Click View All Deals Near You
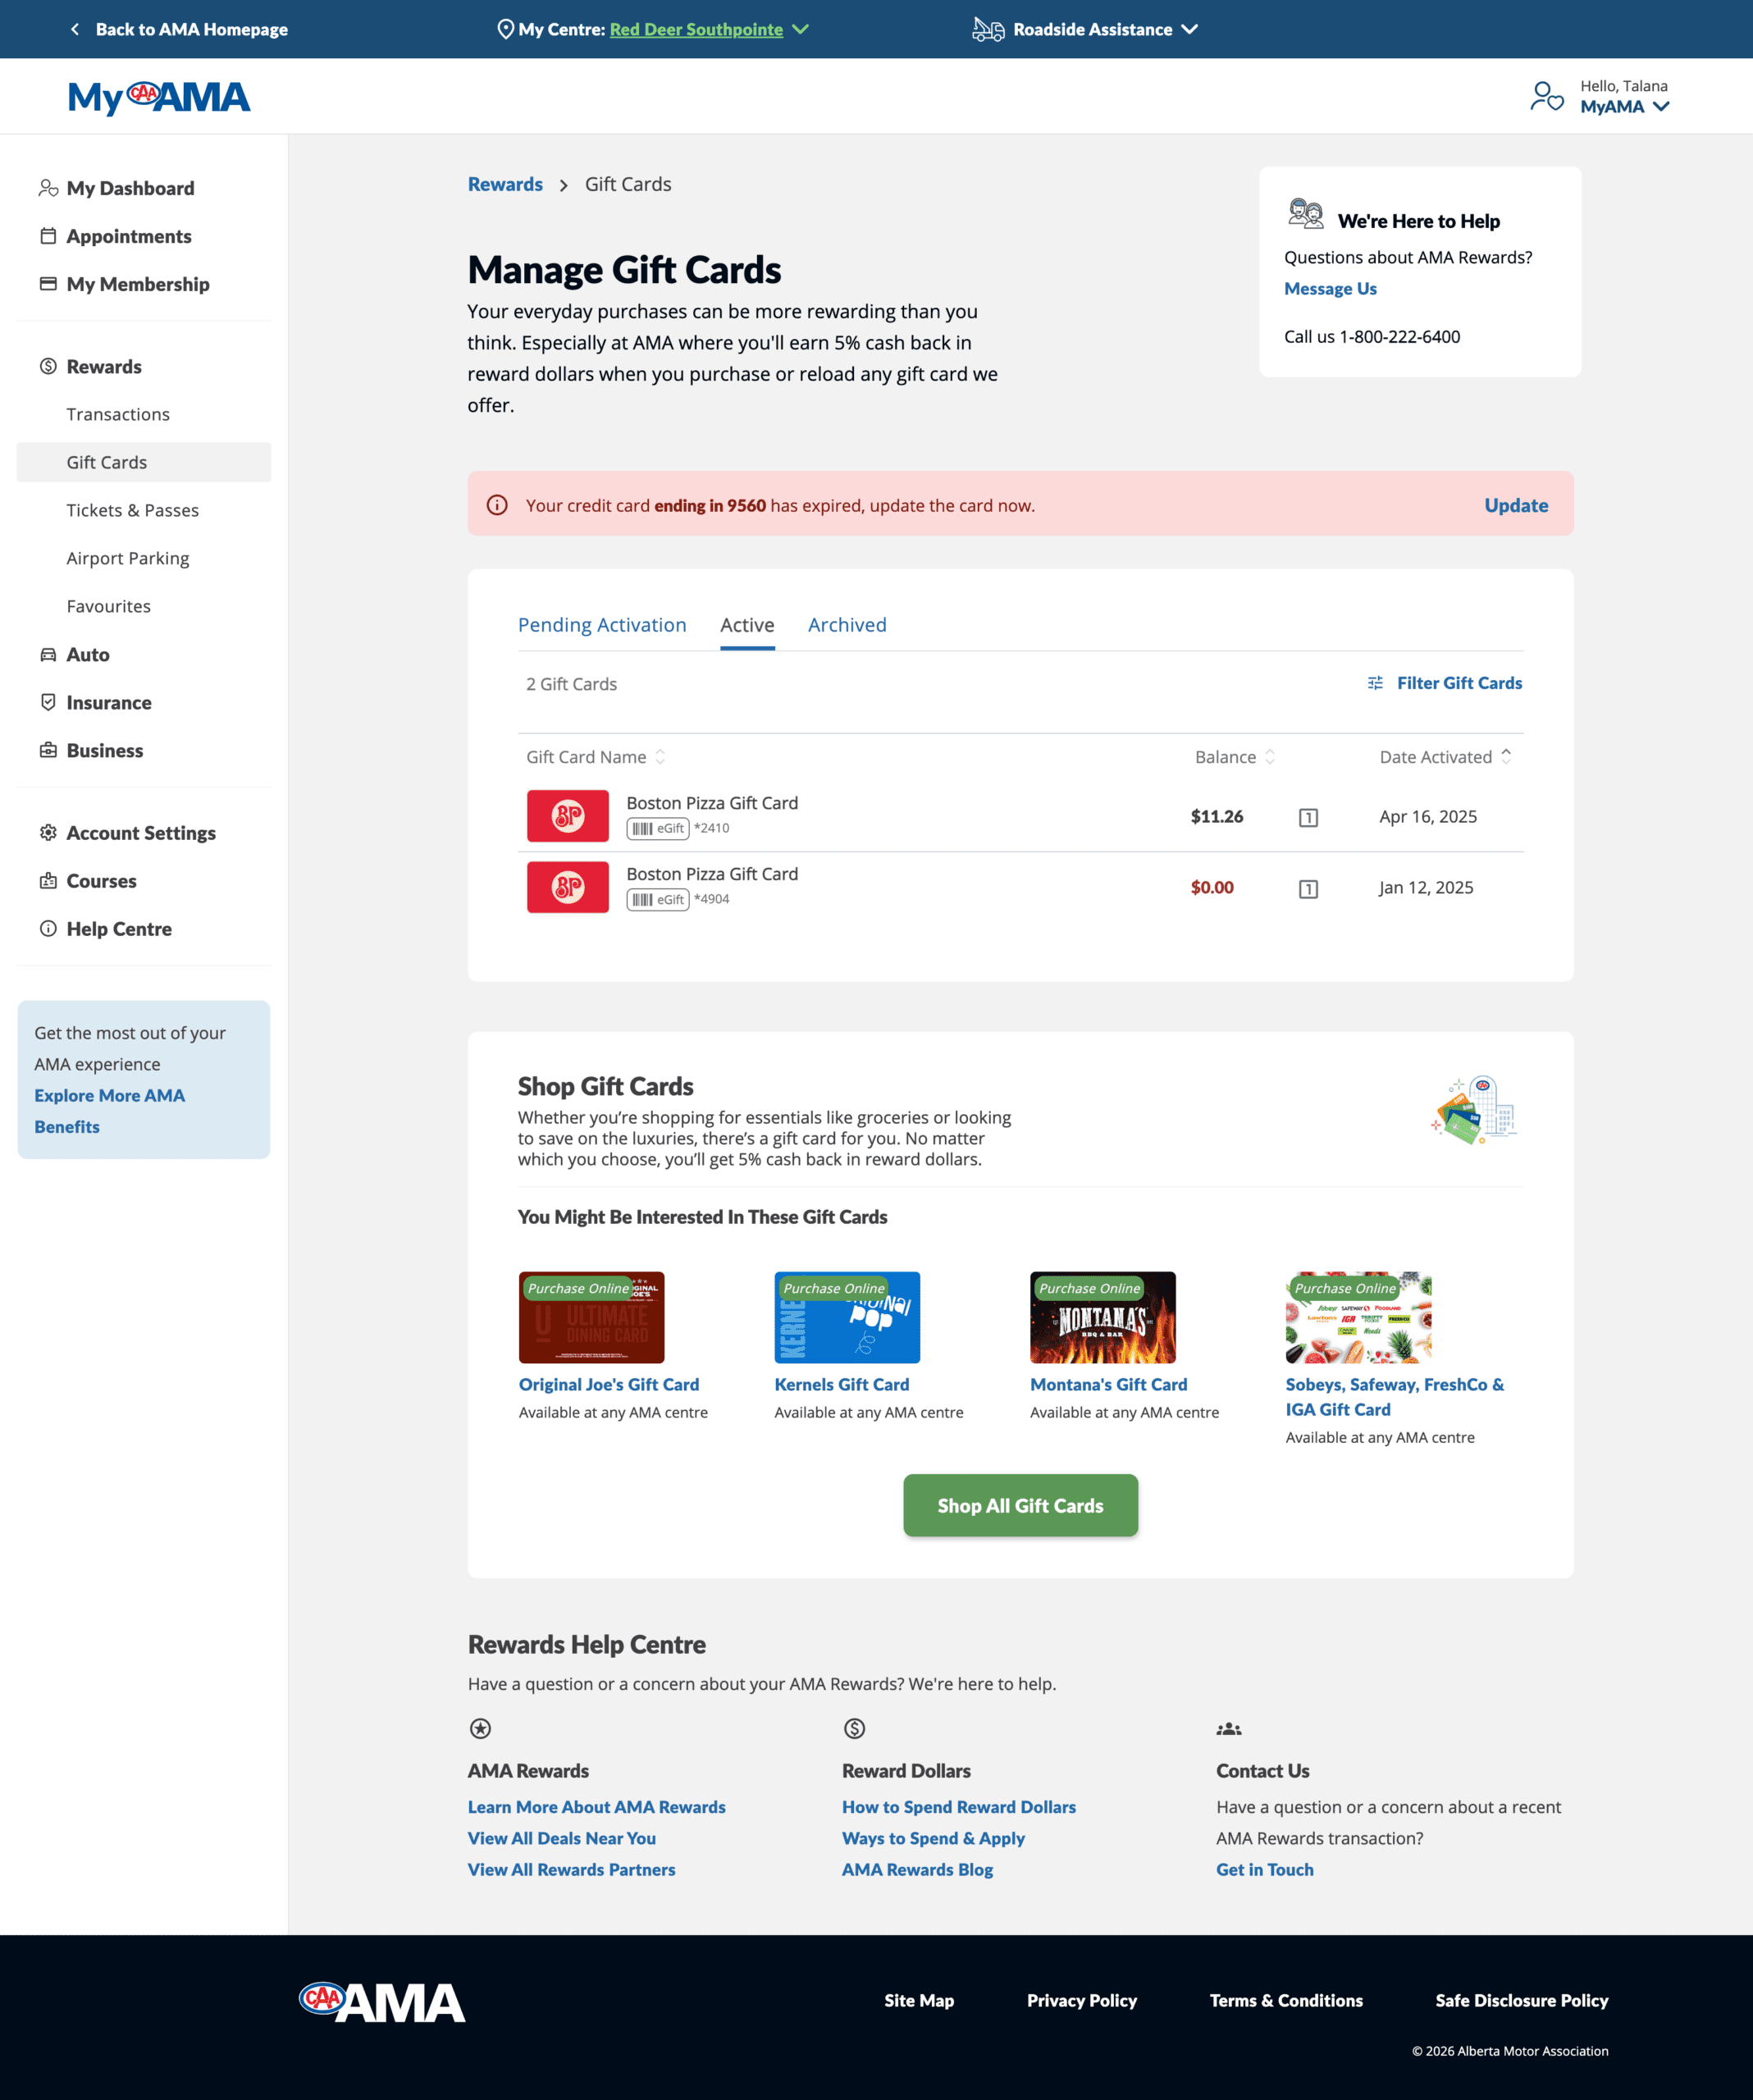This screenshot has width=1753, height=2100. point(561,1838)
